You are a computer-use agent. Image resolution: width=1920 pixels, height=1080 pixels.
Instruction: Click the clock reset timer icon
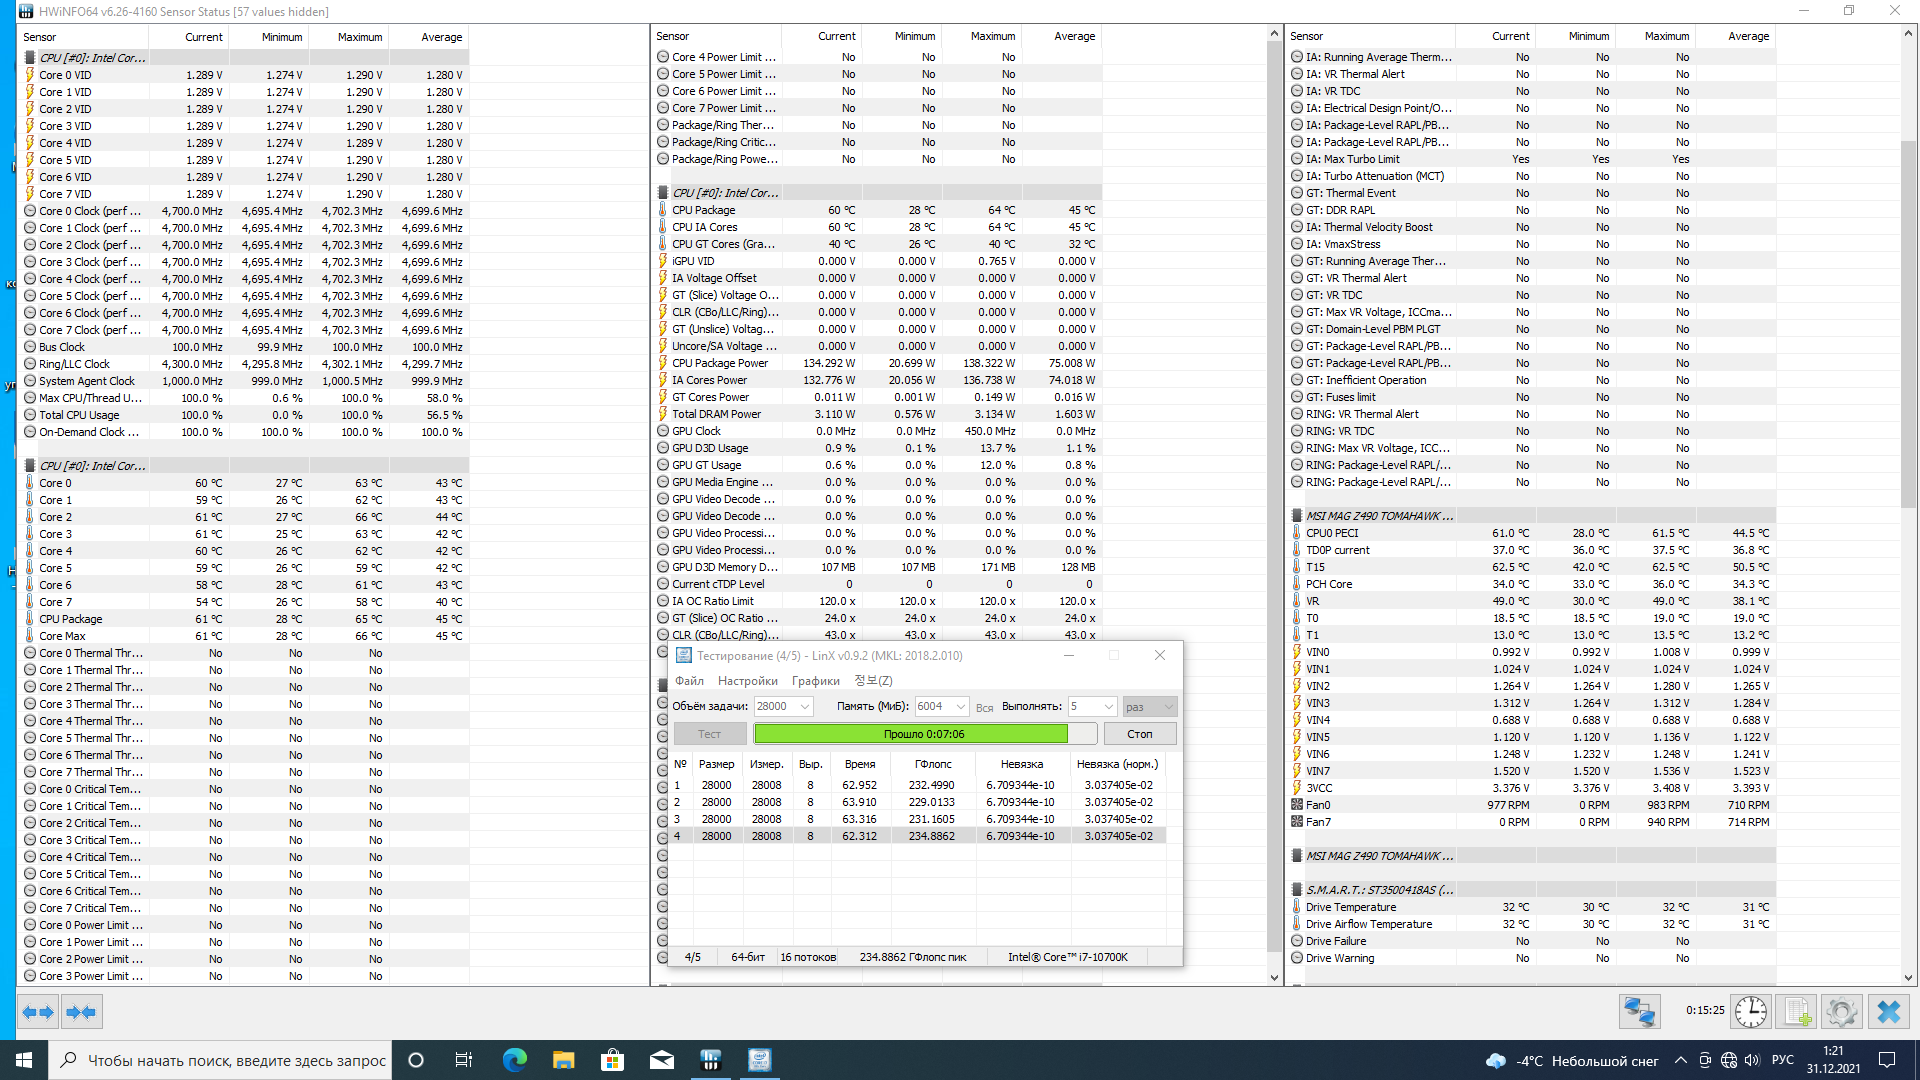(1750, 1012)
